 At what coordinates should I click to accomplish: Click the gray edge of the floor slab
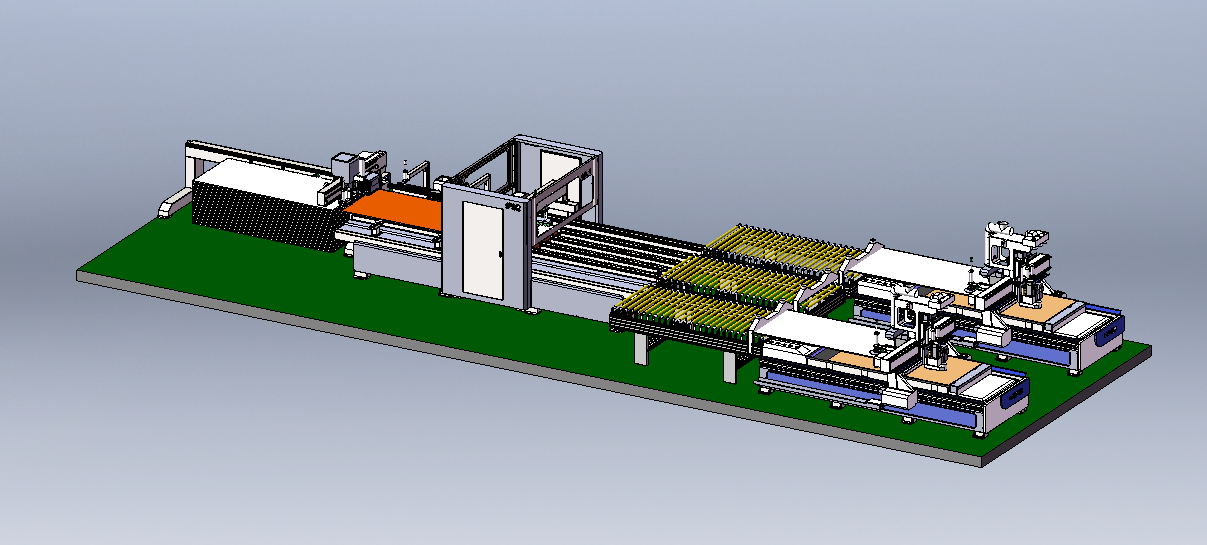tap(500, 362)
